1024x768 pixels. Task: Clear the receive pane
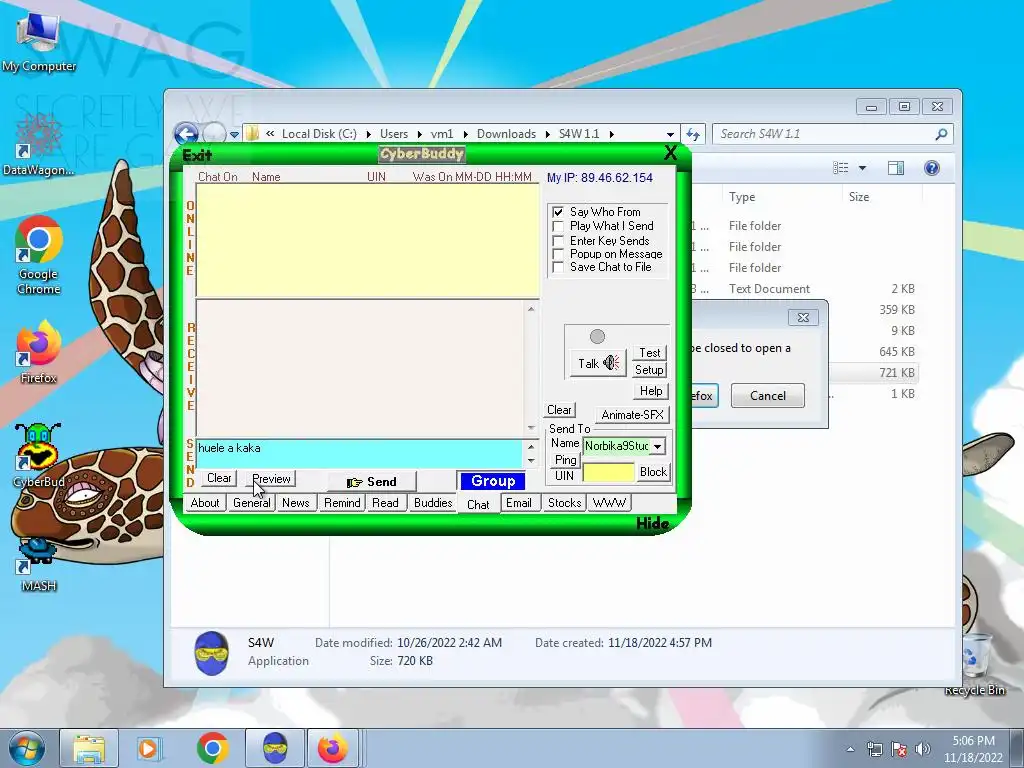coord(559,409)
